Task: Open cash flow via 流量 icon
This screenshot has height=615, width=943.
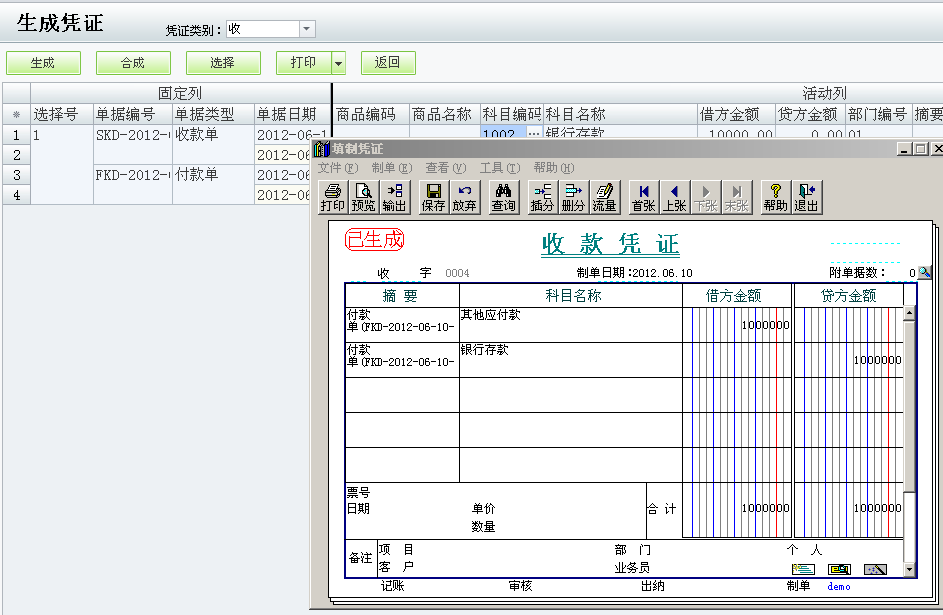Action: pyautogui.click(x=604, y=197)
